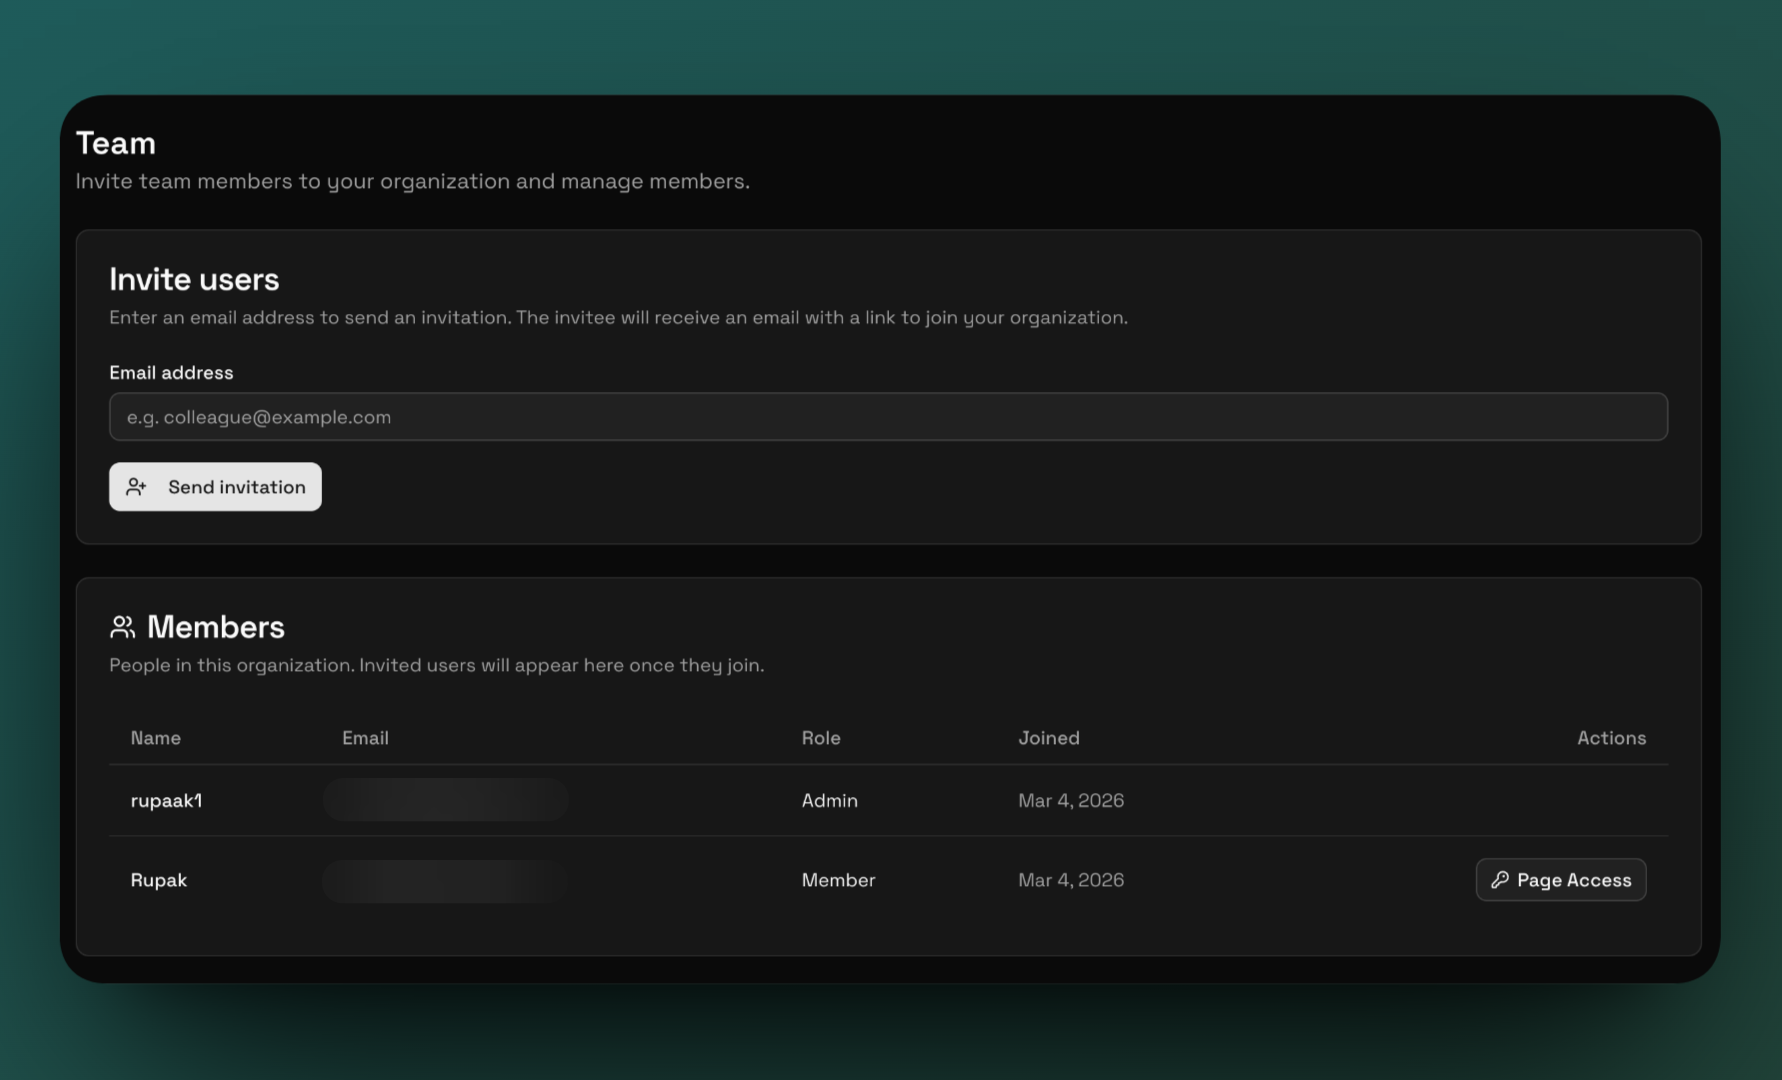Click the key icon in Page Access
The height and width of the screenshot is (1080, 1782).
(x=1499, y=880)
